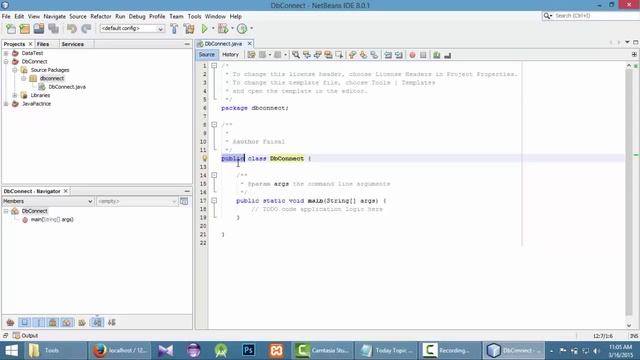This screenshot has width=640, height=360.
Task: Toggle Fully Qualified Names in Navigator
Action: pyautogui.click(x=82, y=322)
